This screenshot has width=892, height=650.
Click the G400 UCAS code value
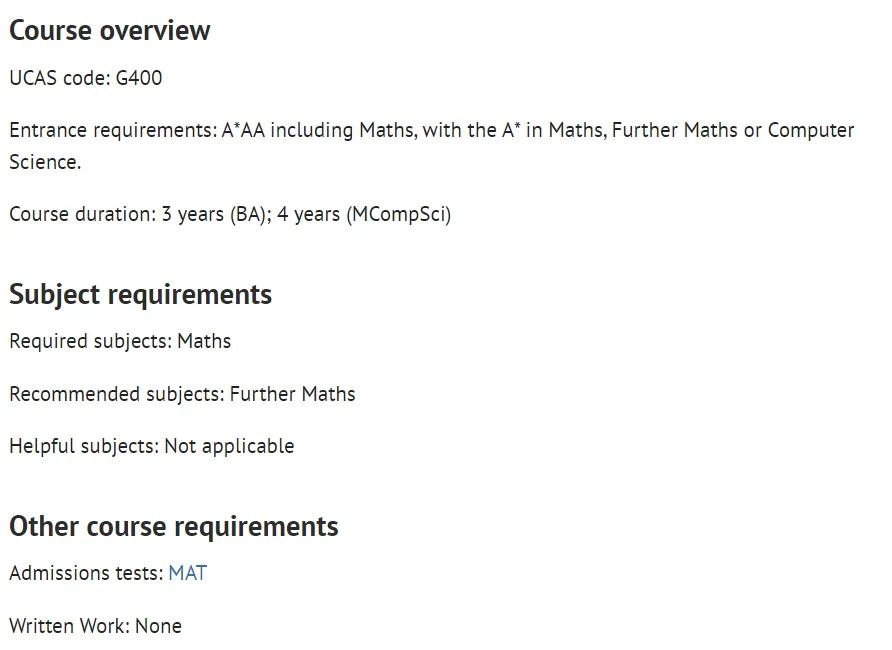(139, 78)
